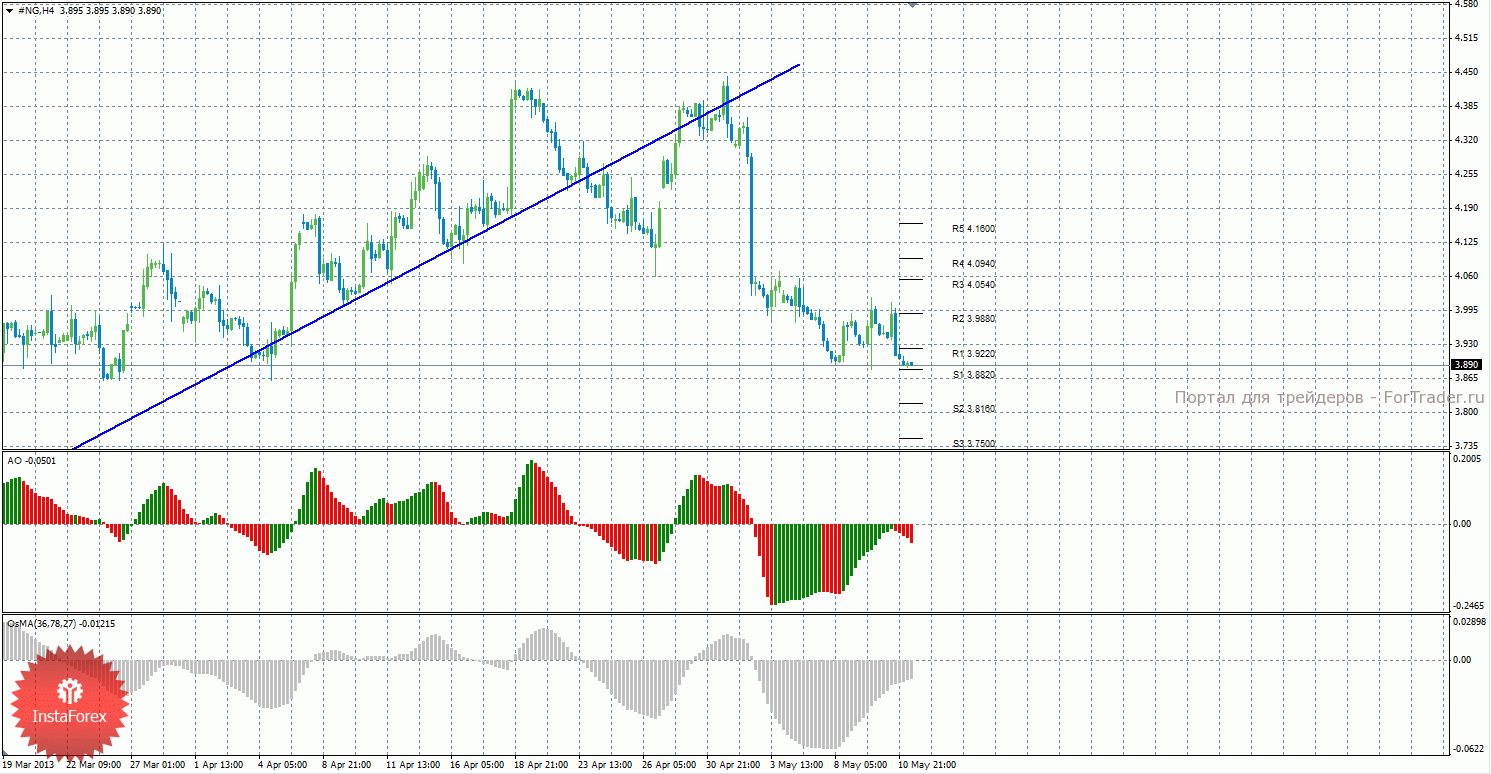
Task: Select the R3 4.0540 pivot label
Action: (973, 285)
